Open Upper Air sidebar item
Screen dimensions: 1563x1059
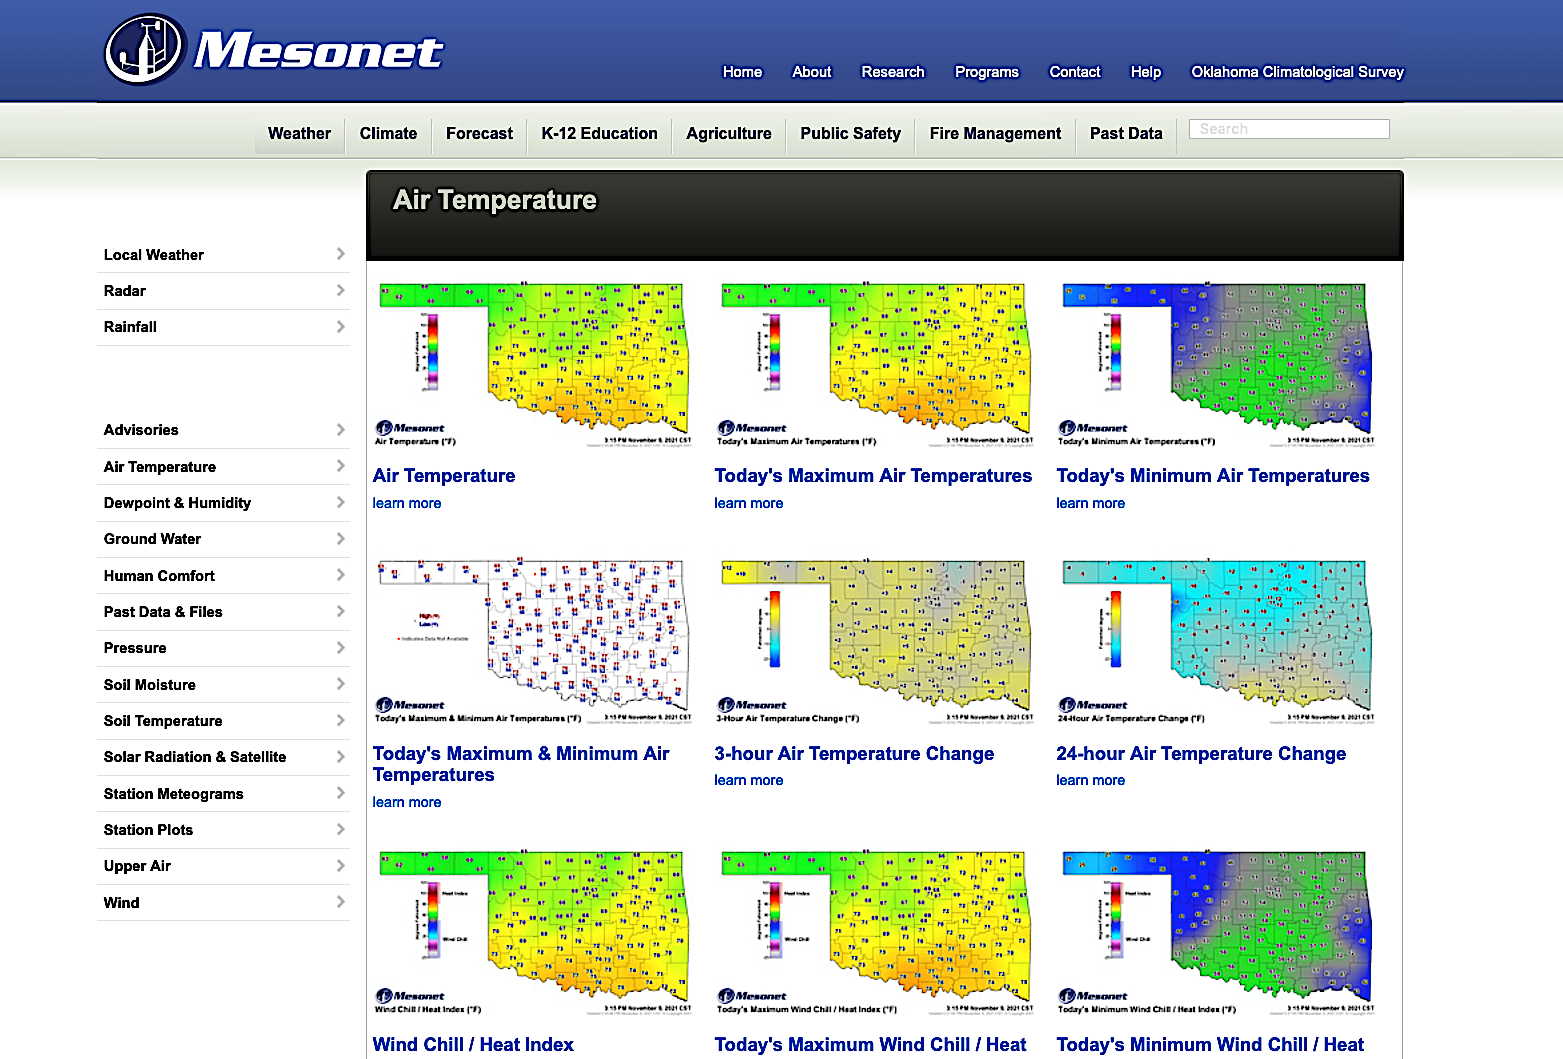coord(223,866)
